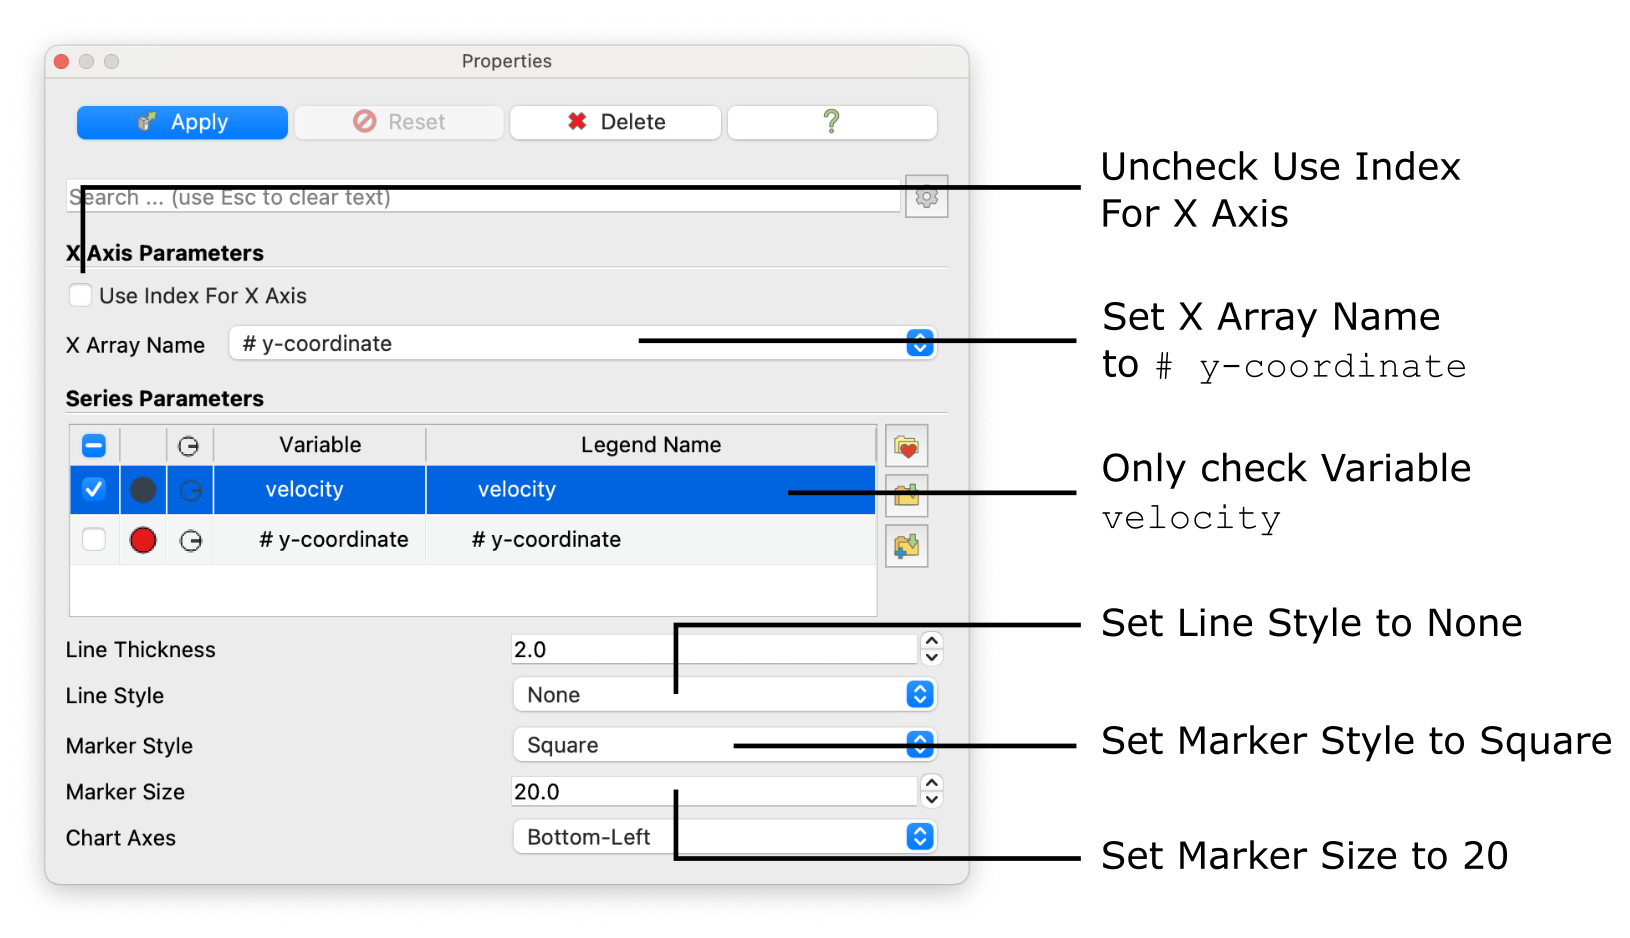Load default property values via folder-with-arrow icon
This screenshot has width=1630, height=938.
[906, 495]
